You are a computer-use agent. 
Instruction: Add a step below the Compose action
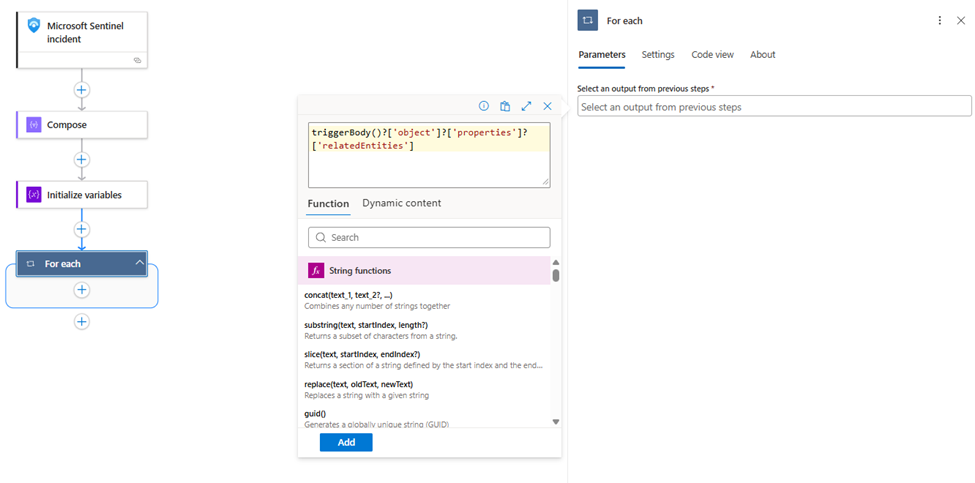(81, 160)
